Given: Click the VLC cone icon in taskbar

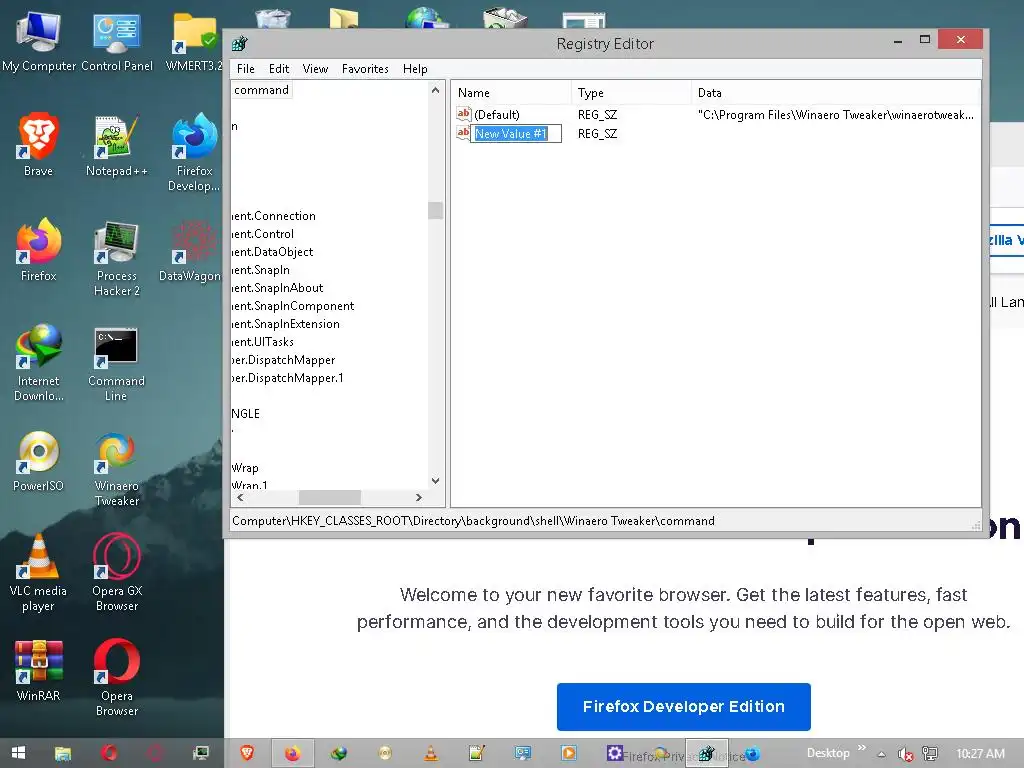Looking at the screenshot, I should (x=431, y=753).
